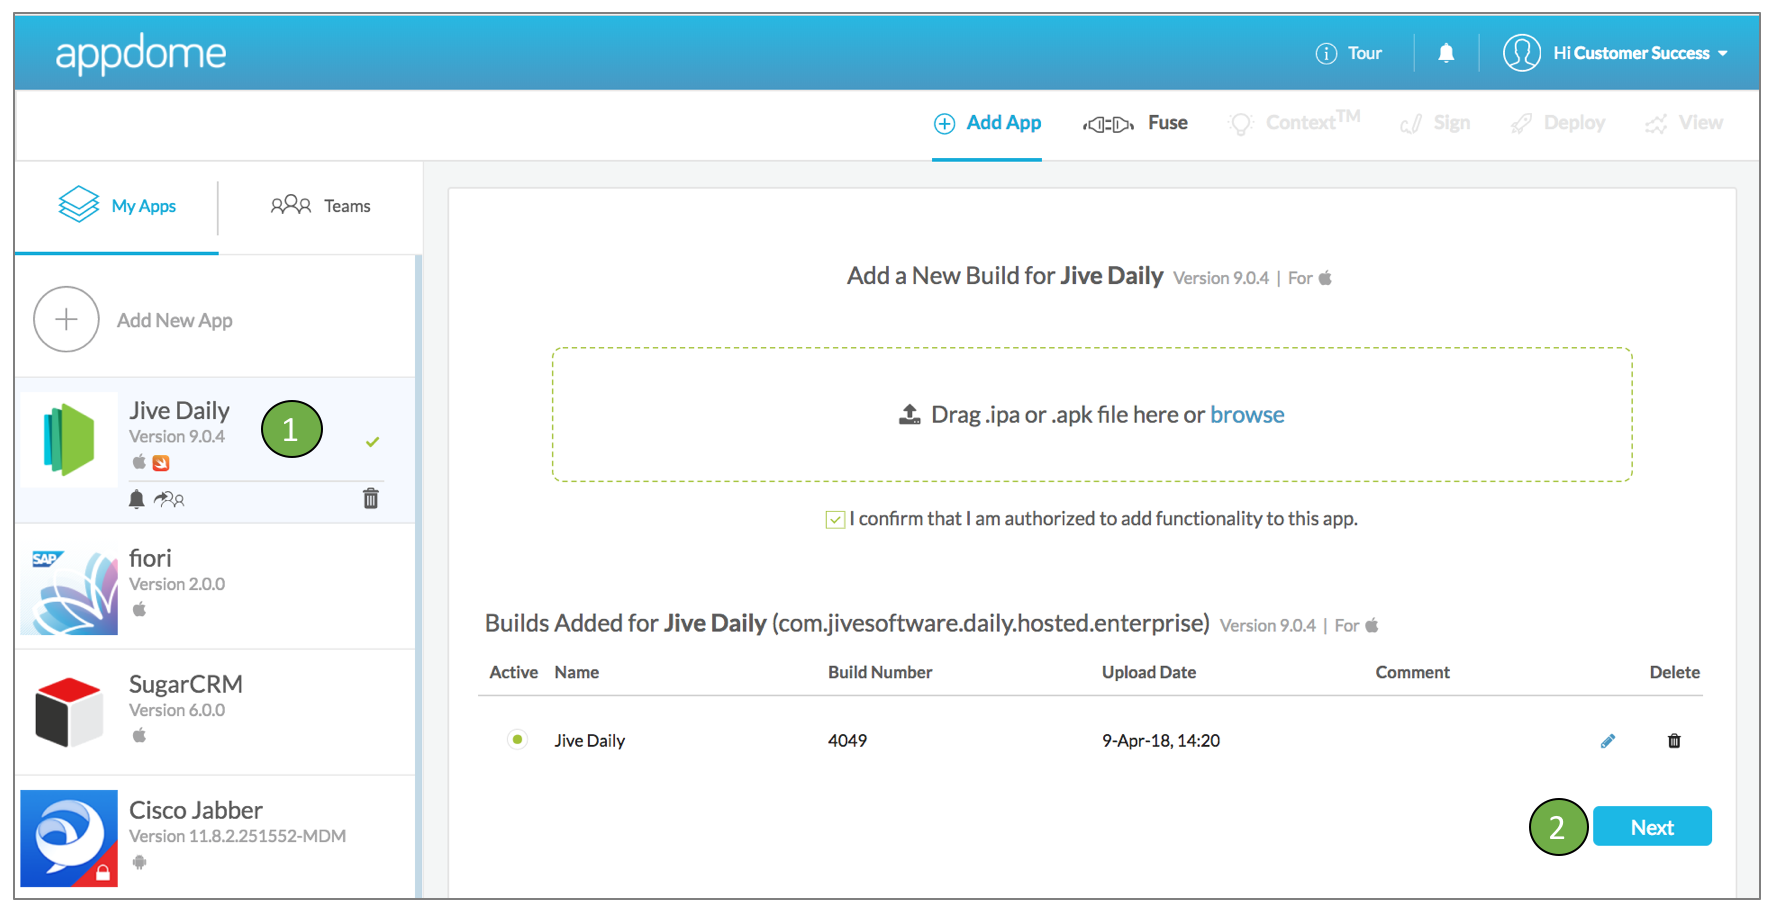Click the Next button

tap(1652, 827)
